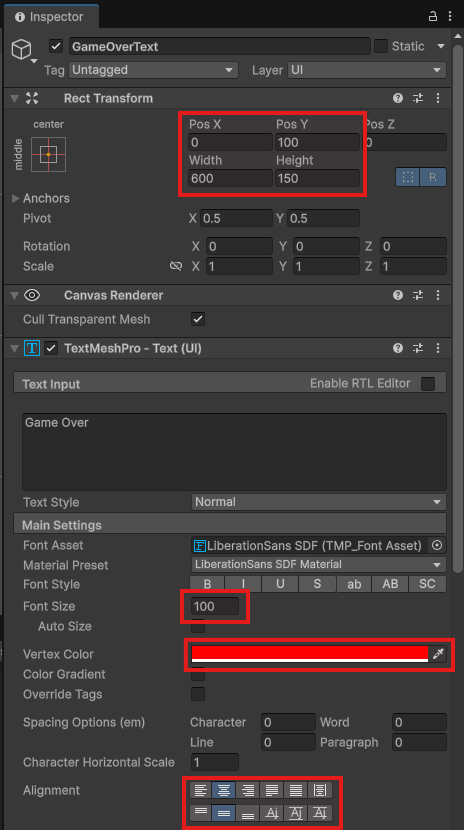464x830 pixels.
Task: Click the red Vertex Color swatch
Action: click(310, 654)
